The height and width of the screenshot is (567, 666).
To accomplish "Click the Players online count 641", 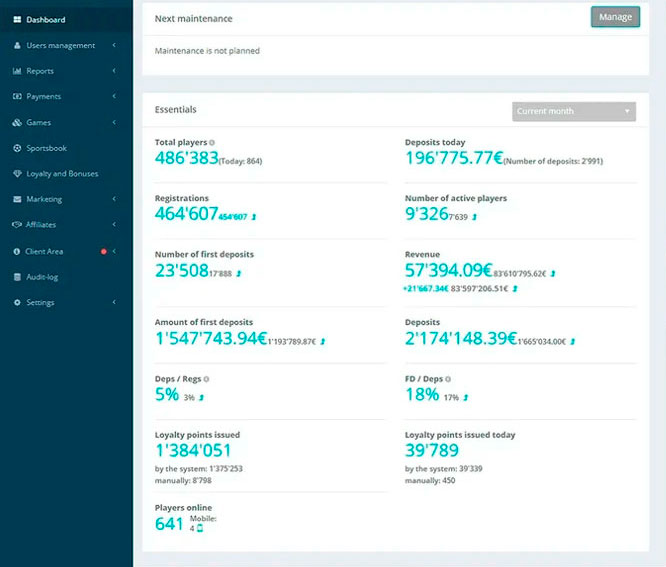I will (x=169, y=524).
